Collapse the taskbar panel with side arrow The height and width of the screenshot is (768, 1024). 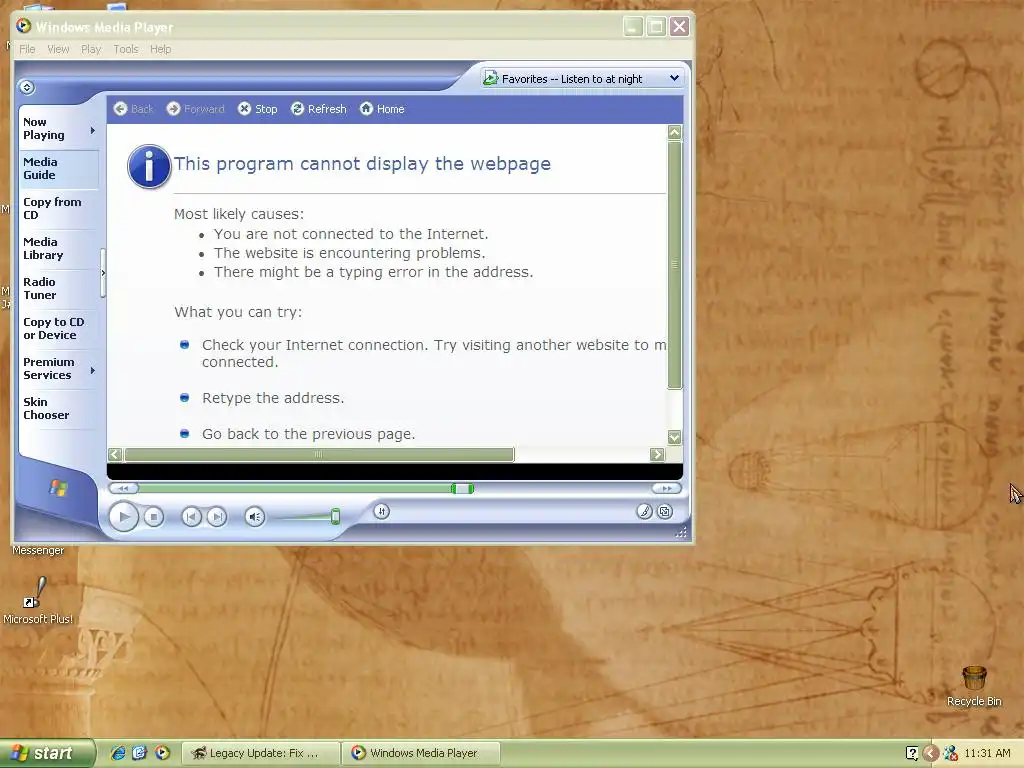[x=103, y=273]
